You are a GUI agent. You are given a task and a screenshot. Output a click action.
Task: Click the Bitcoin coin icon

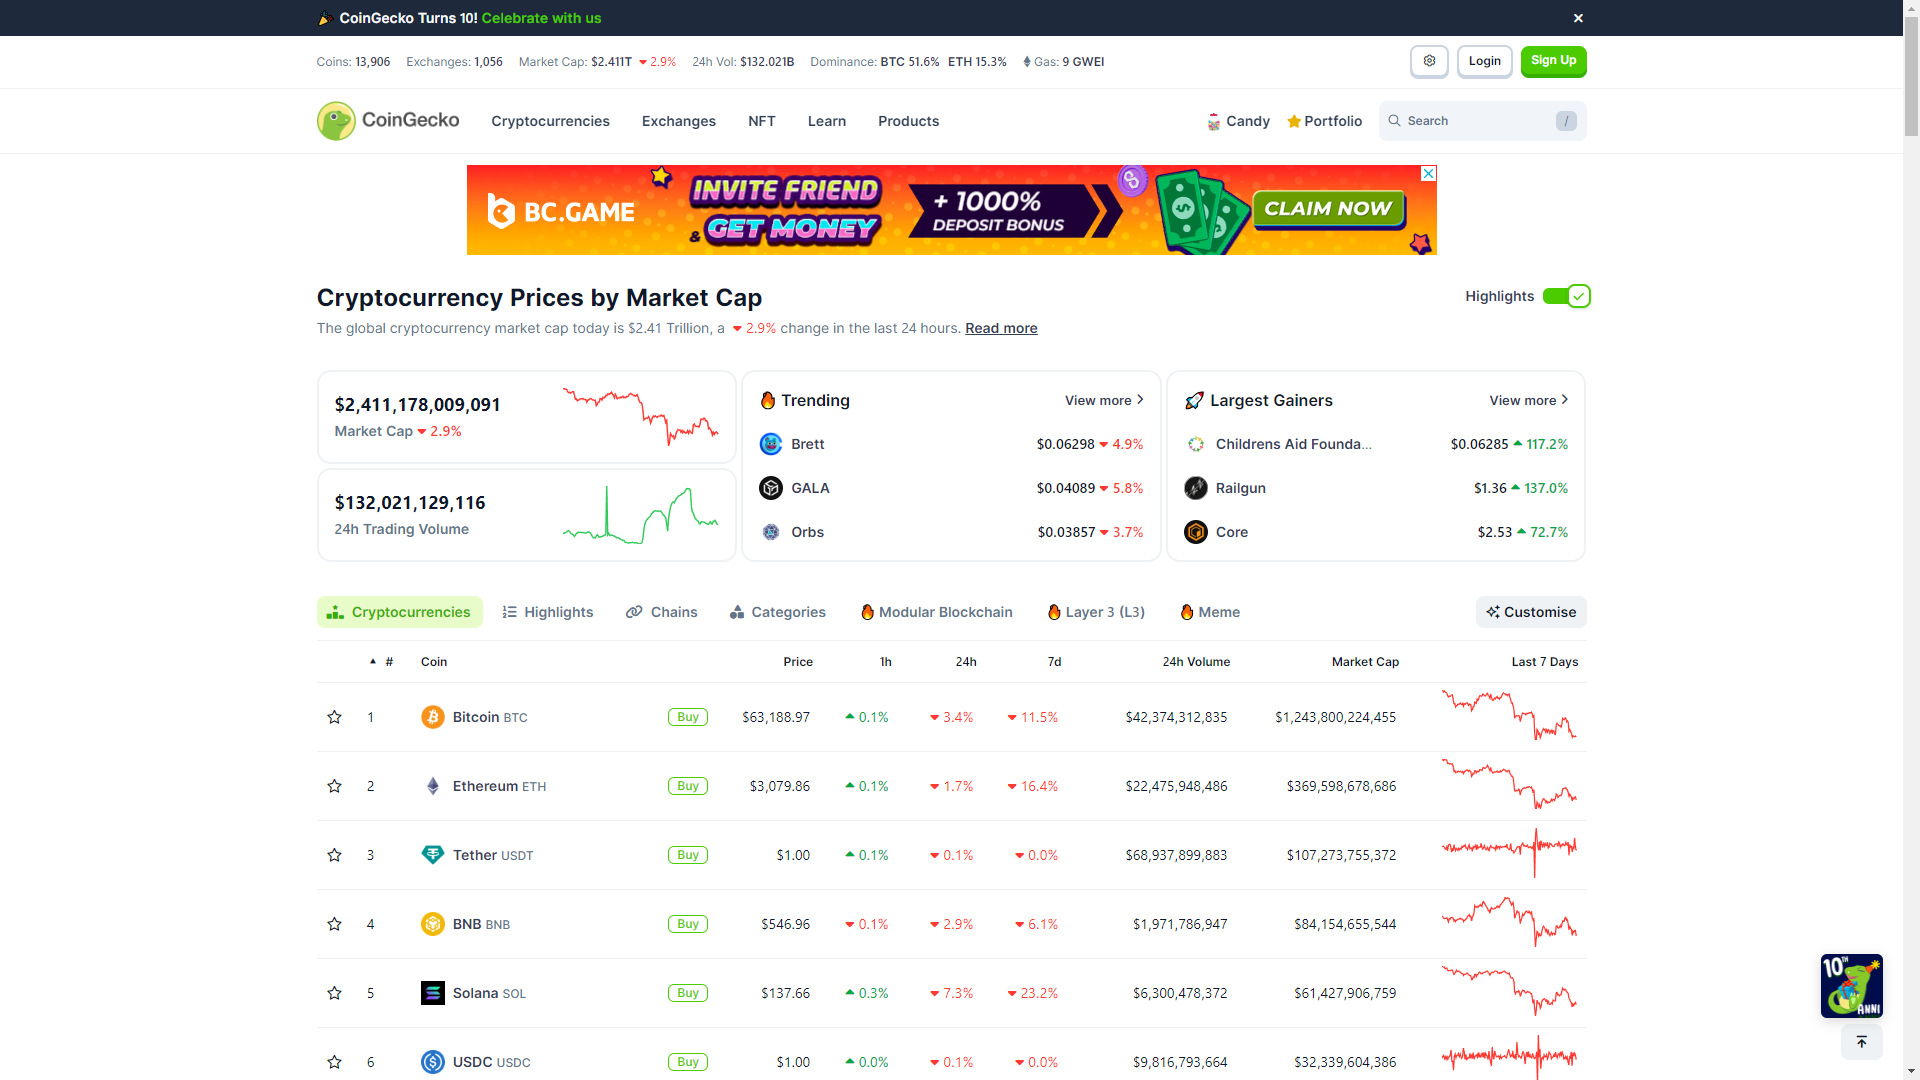pos(432,717)
